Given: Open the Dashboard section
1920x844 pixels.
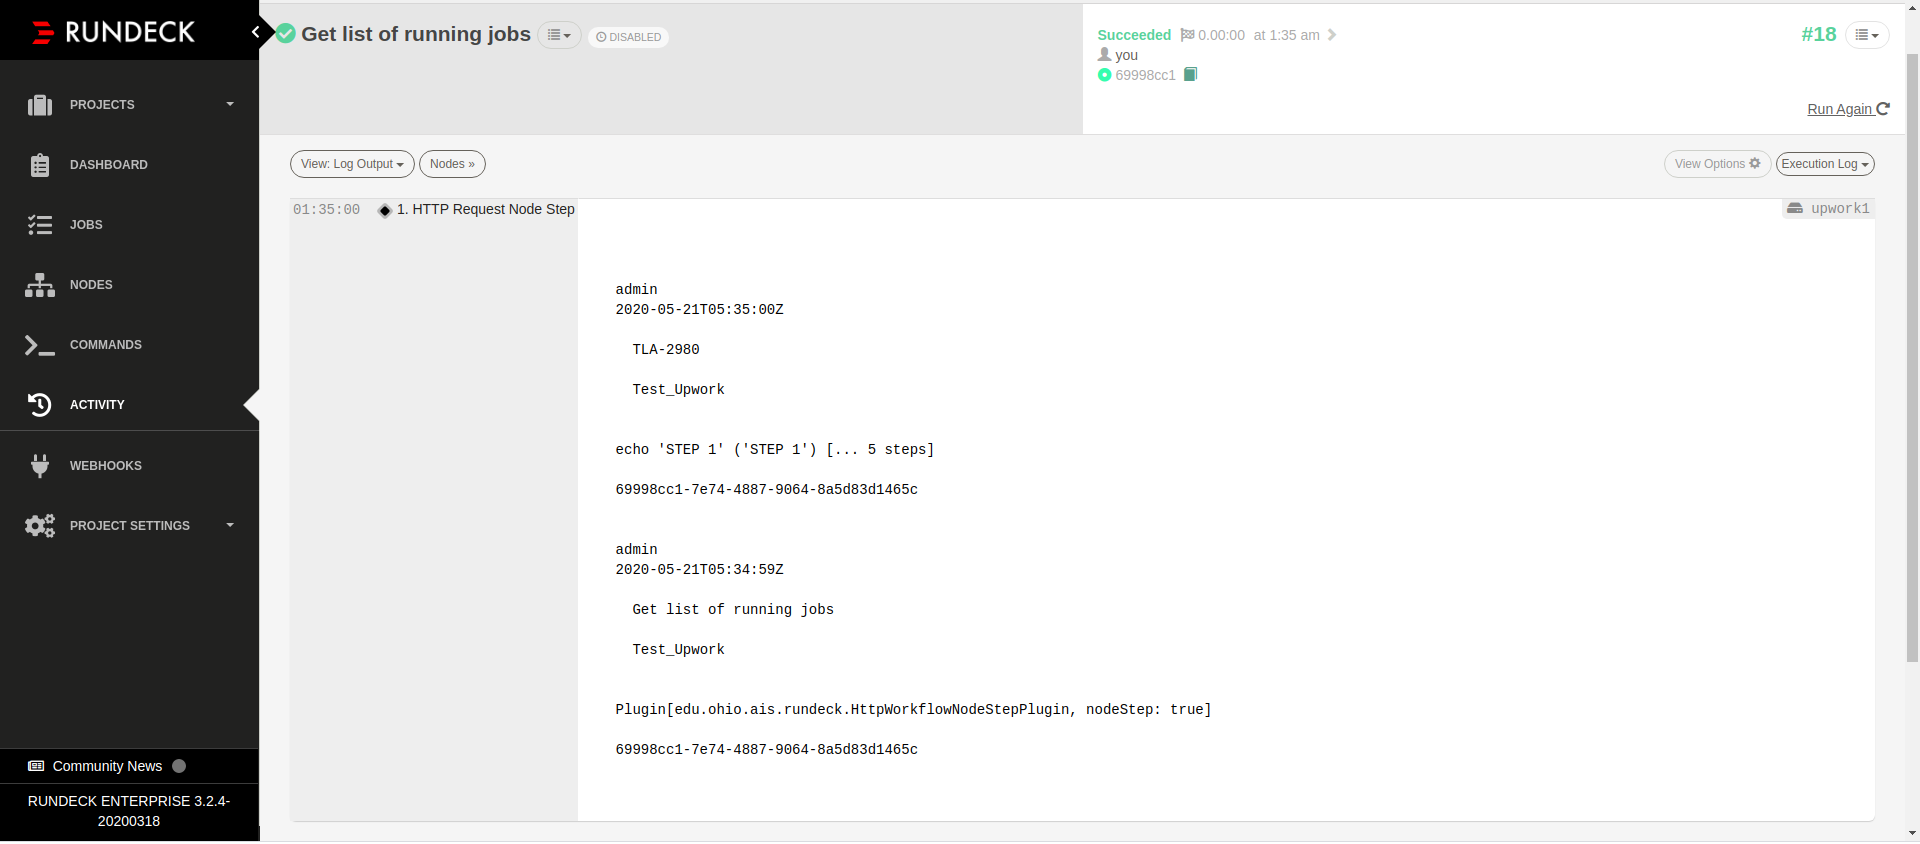Looking at the screenshot, I should point(109,165).
